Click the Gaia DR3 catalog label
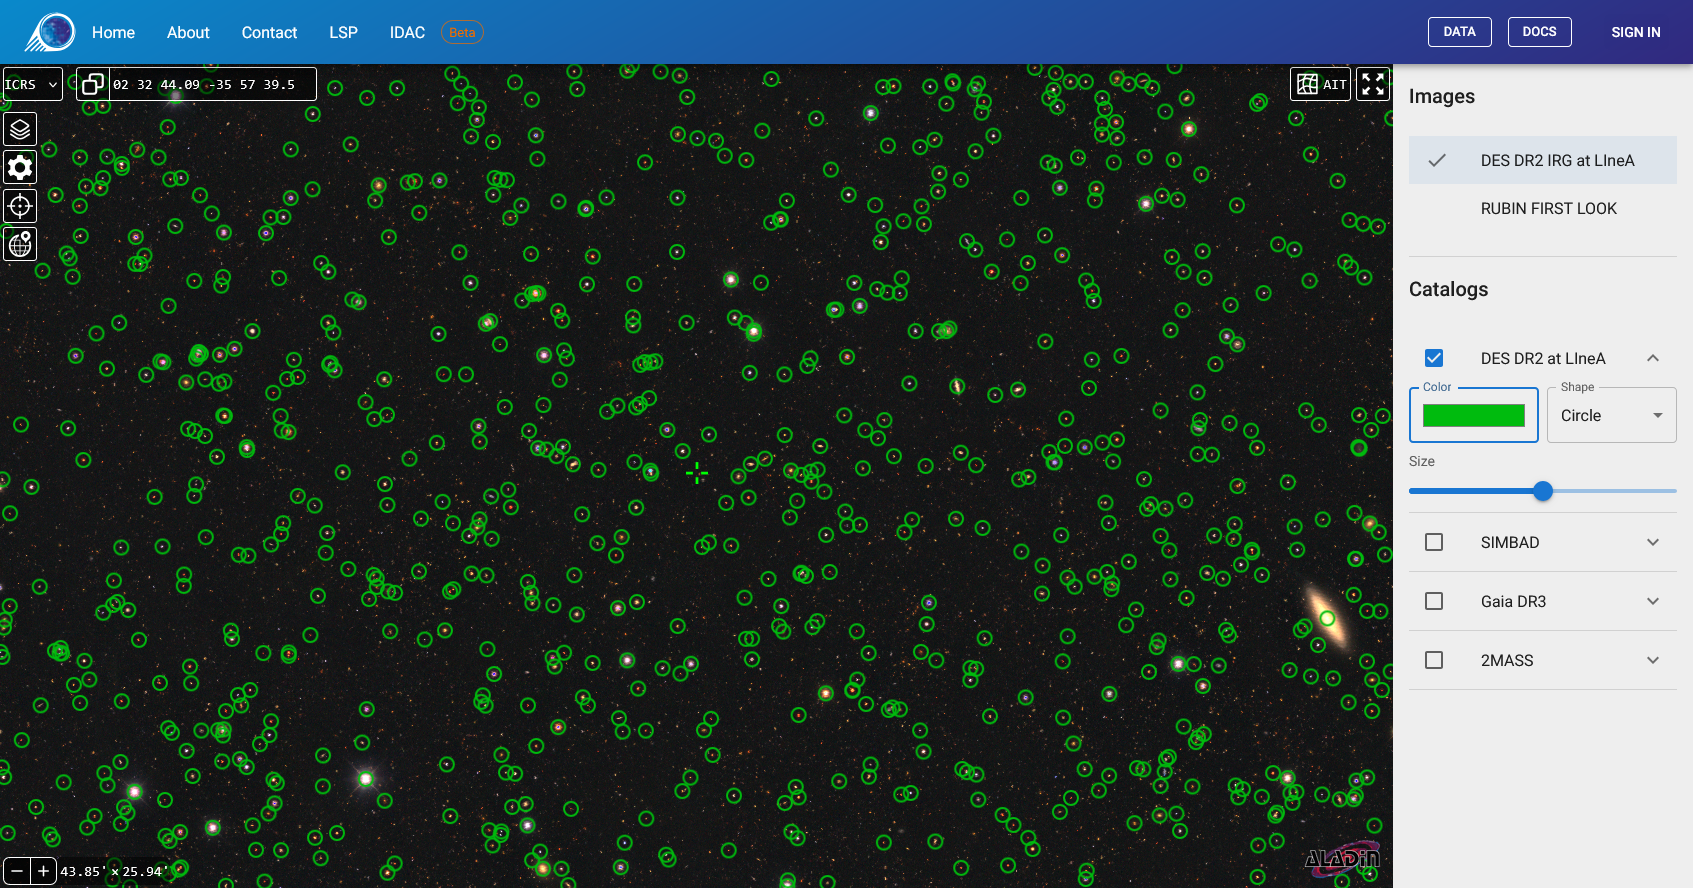Screen dimensions: 1693x888 point(1513,601)
